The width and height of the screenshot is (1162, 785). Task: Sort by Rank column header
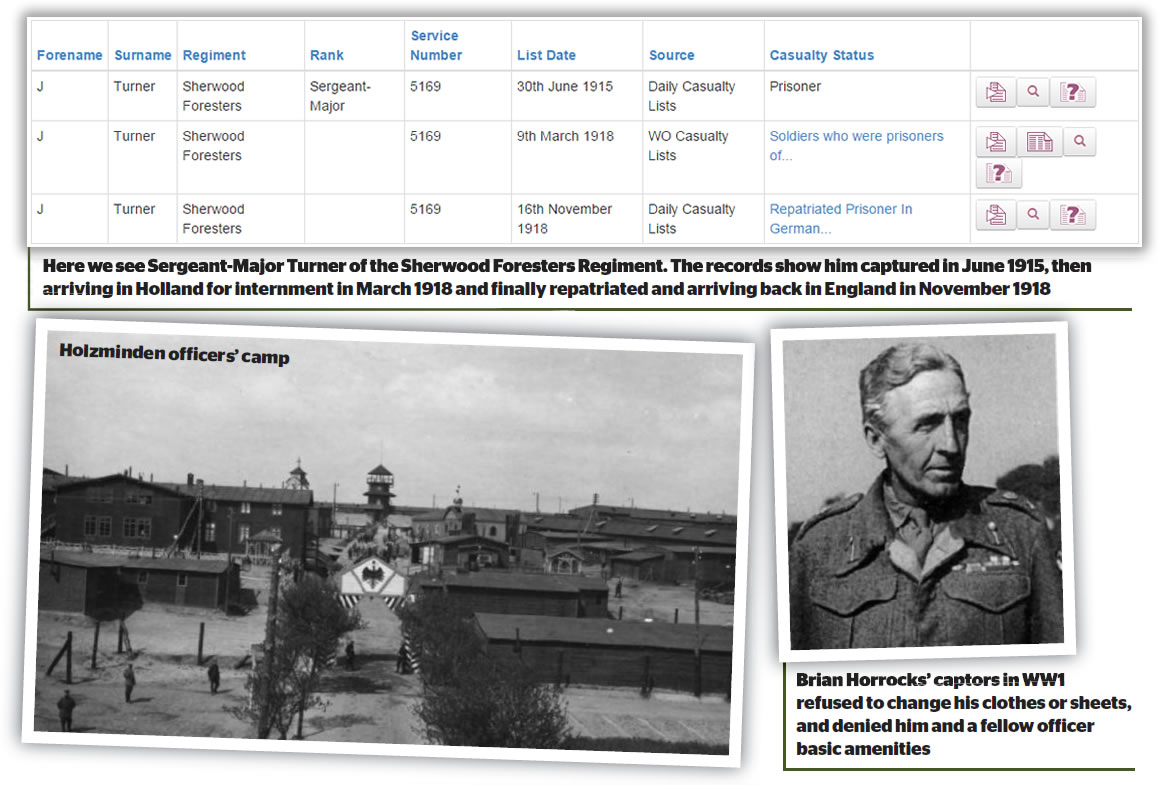click(327, 55)
